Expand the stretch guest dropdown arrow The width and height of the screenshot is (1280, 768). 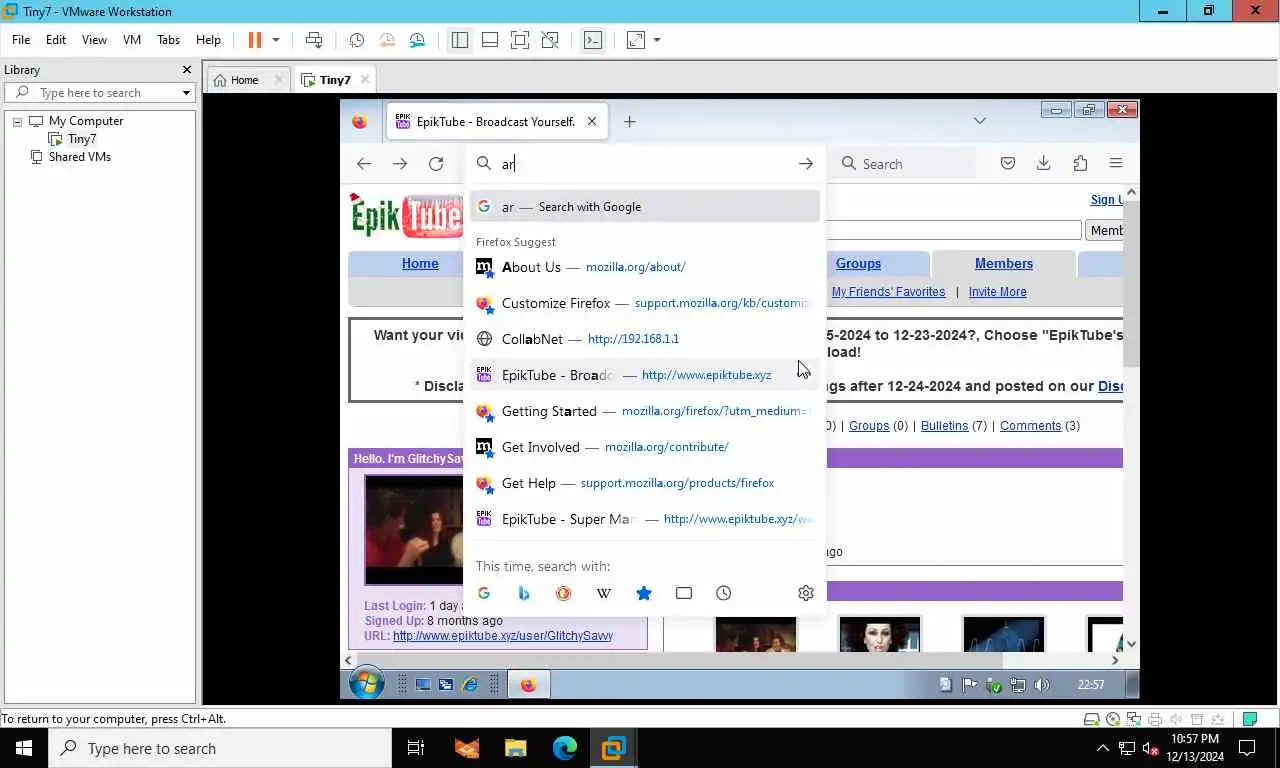click(x=657, y=40)
